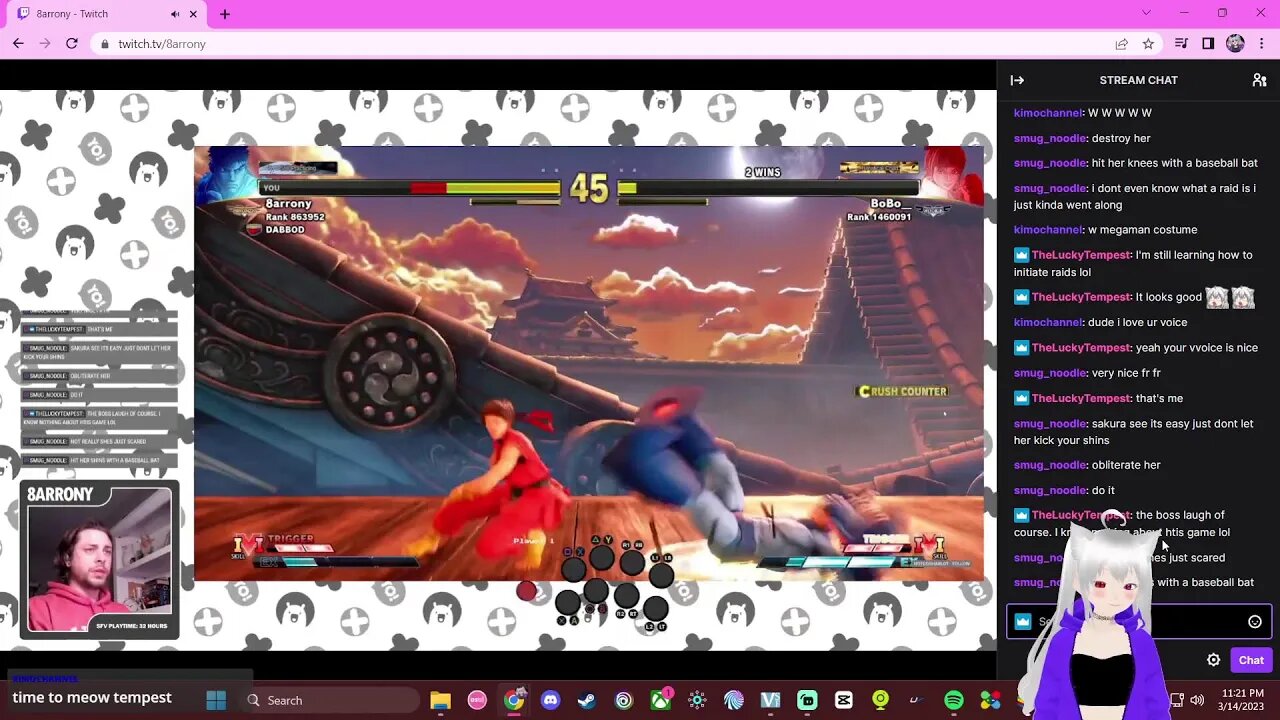Open smug_noodle's name on 'destroy her'
The image size is (1280, 720).
click(1050, 138)
